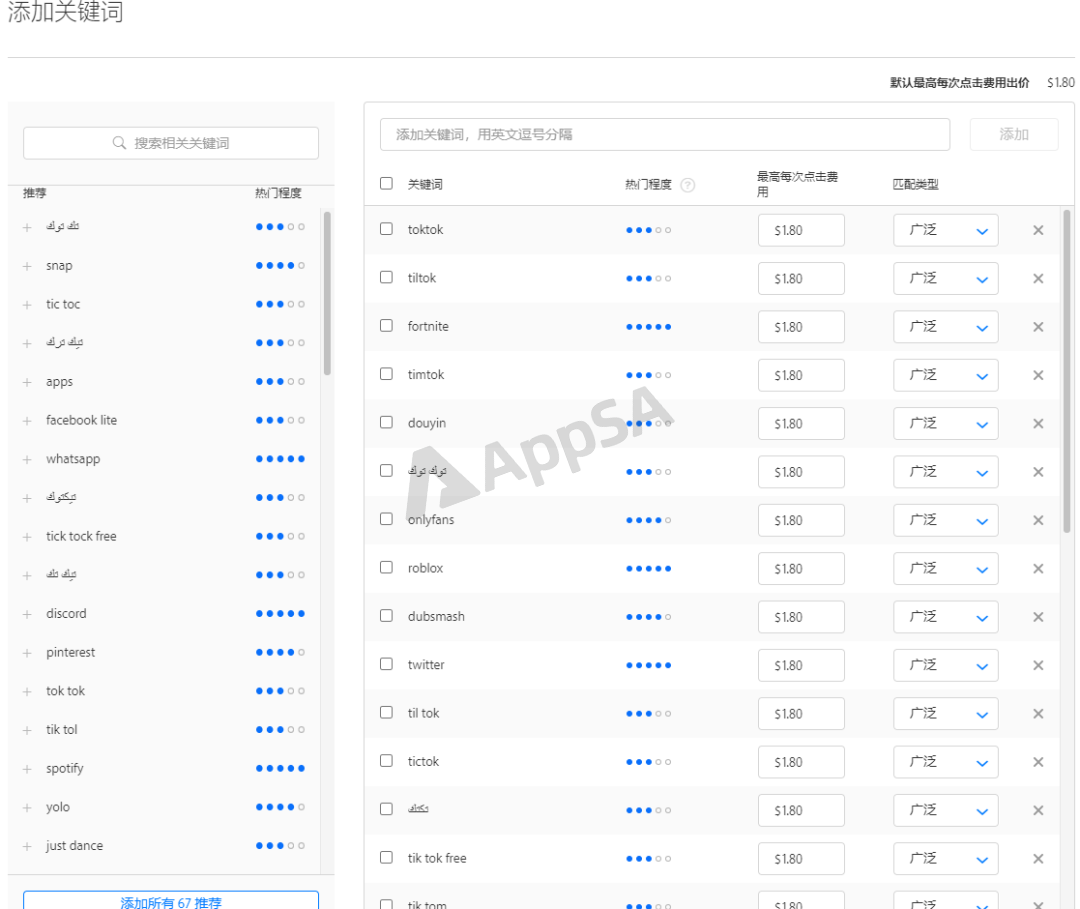
Task: Click the 热门程度 header in recommendations
Action: click(278, 193)
